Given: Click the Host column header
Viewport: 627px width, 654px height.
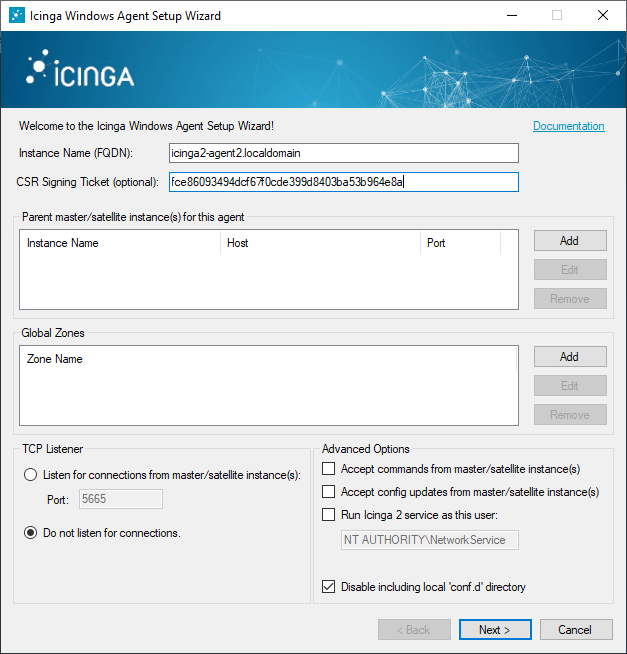Looking at the screenshot, I should click(x=320, y=243).
